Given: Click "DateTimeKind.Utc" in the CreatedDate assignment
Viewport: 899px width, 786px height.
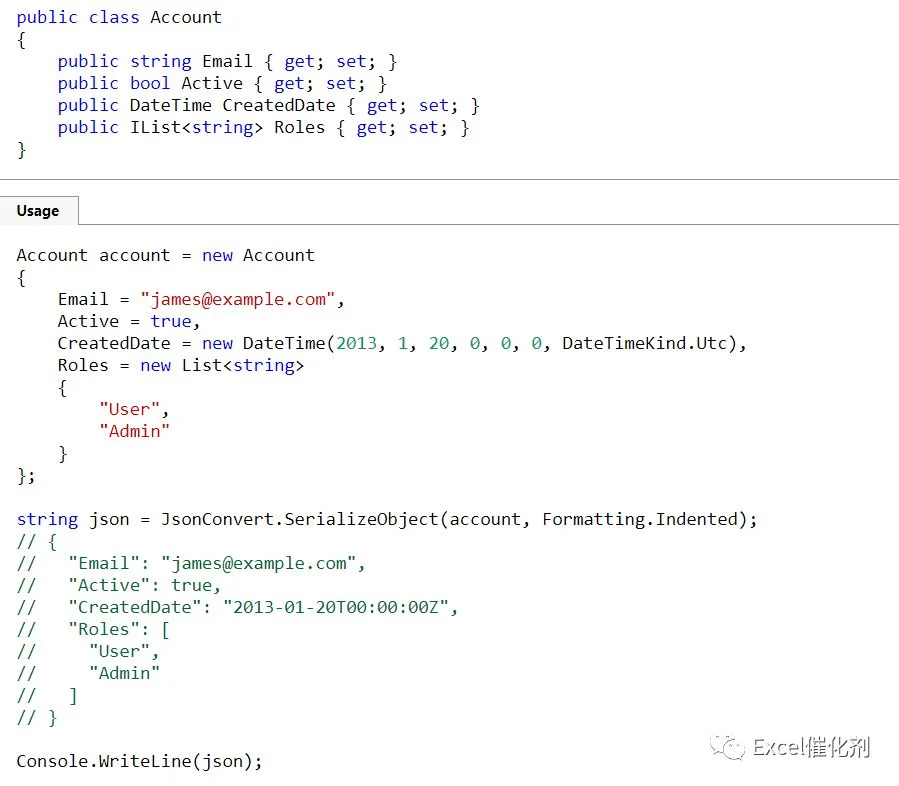Looking at the screenshot, I should (x=645, y=343).
